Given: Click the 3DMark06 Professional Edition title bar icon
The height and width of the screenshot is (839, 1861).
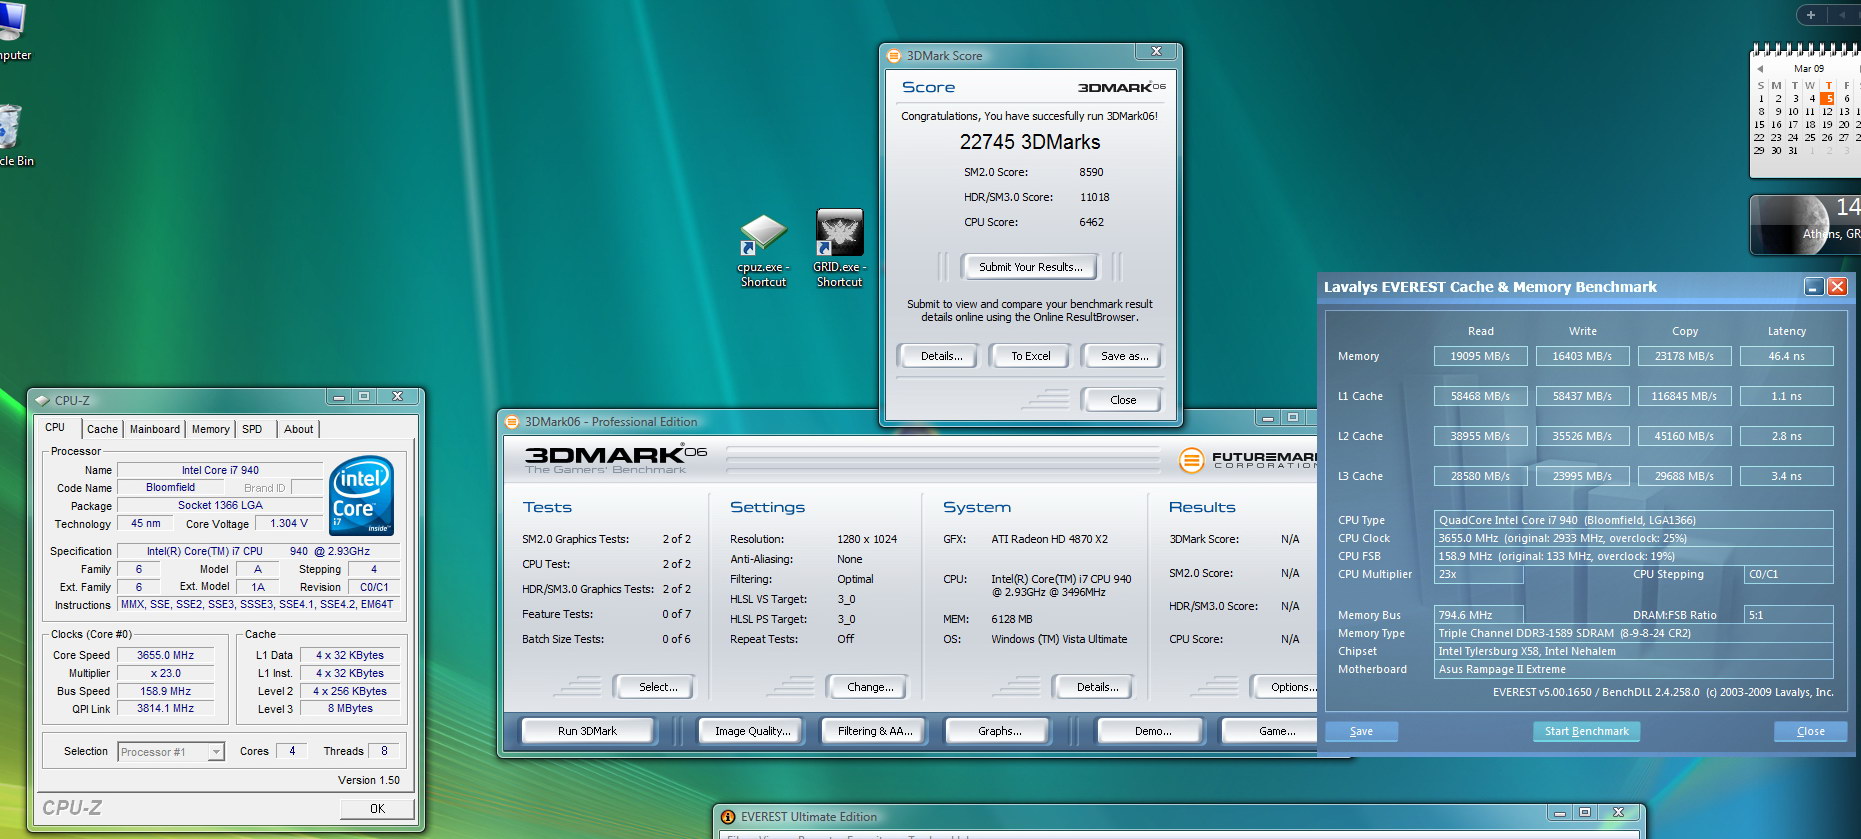Looking at the screenshot, I should 512,422.
